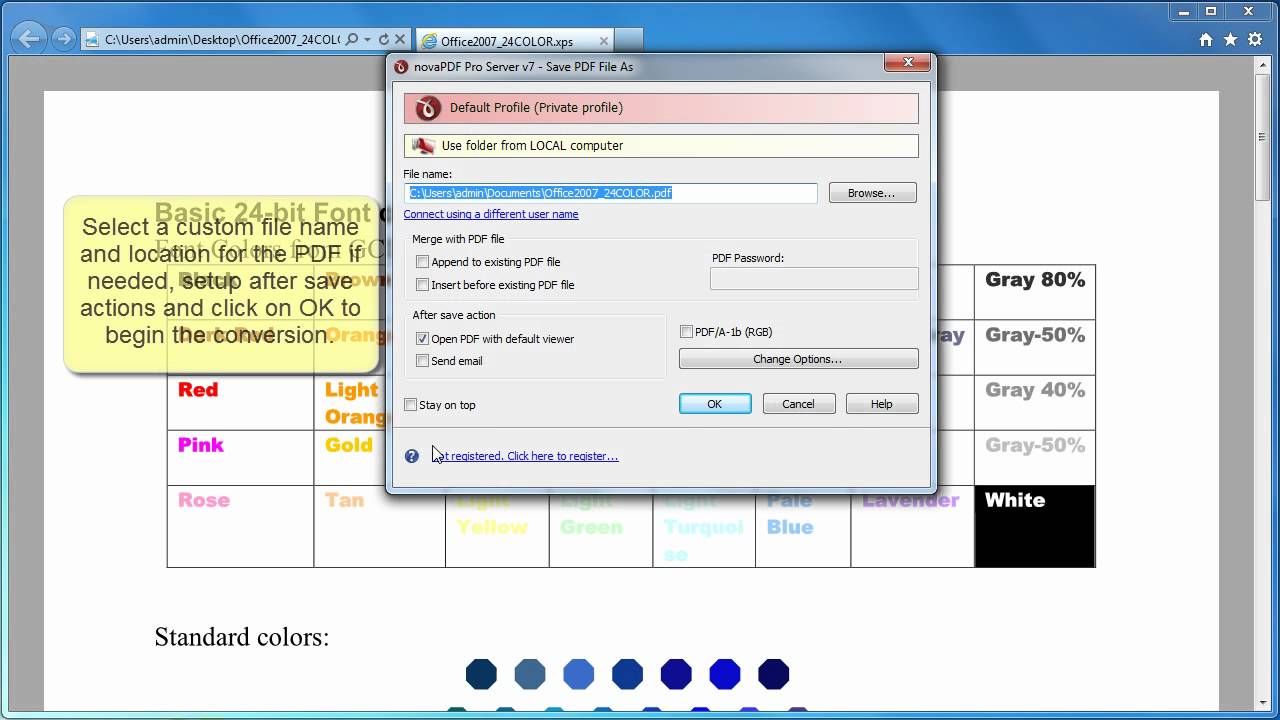Viewport: 1280px width, 720px height.
Task: Click the Red table cell
Action: pos(240,403)
